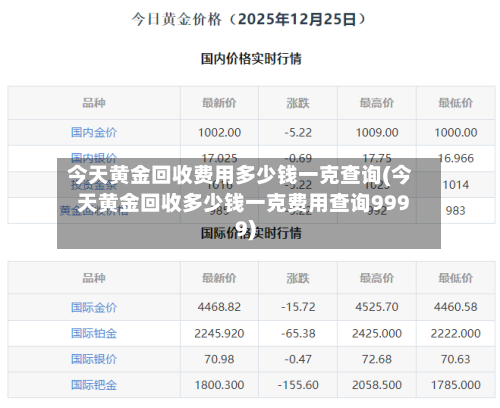
Task: Select the -65.38 change cell
Action: tap(298, 333)
